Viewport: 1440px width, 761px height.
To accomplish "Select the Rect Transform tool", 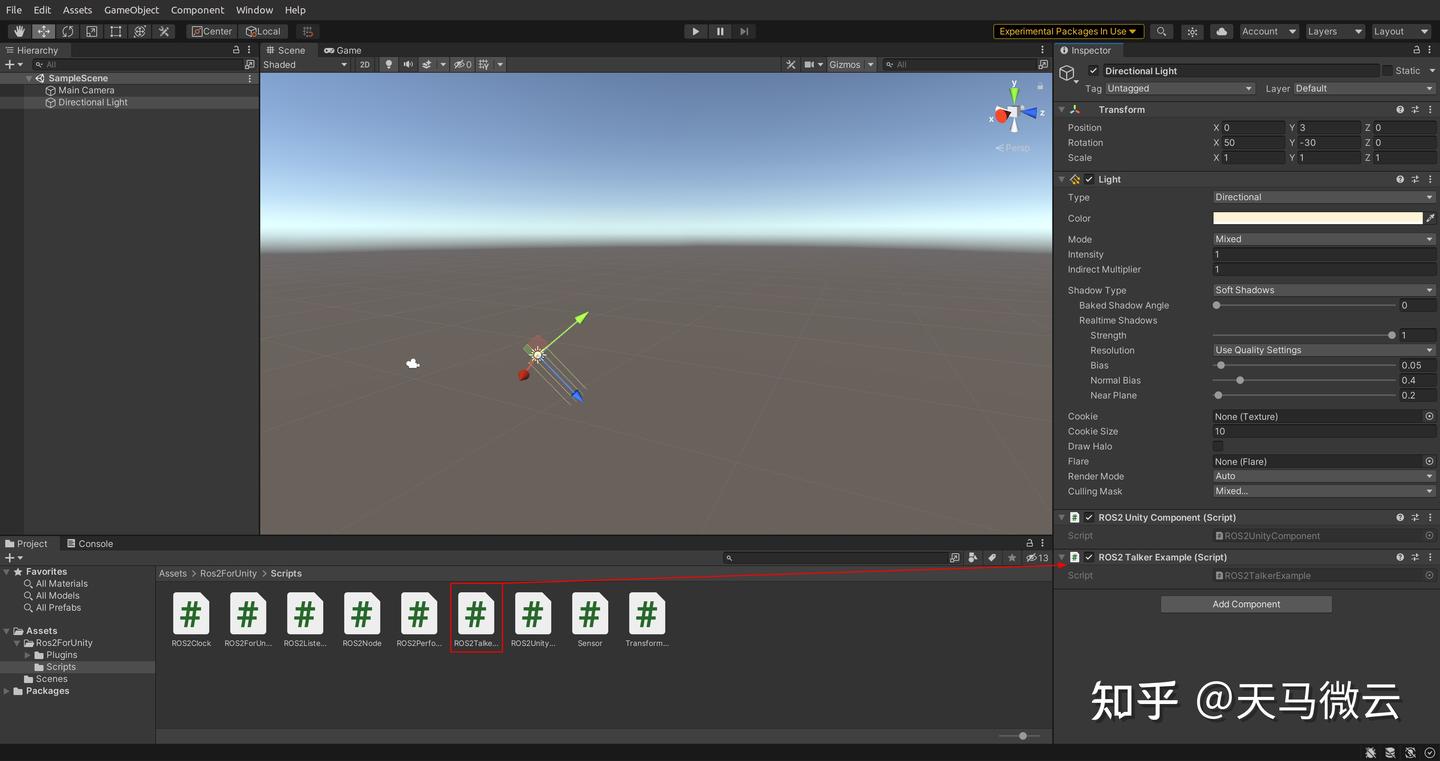I will coord(115,31).
